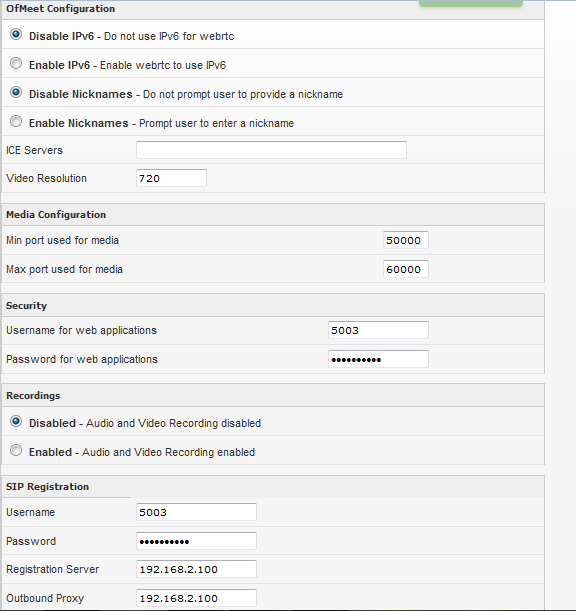Click the Outbound Proxy address field
Screen dimensions: 576x611
click(196, 598)
